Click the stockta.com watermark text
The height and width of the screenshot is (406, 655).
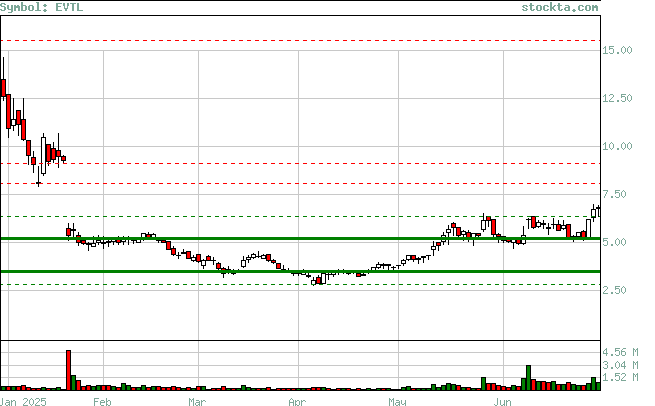tap(560, 7)
